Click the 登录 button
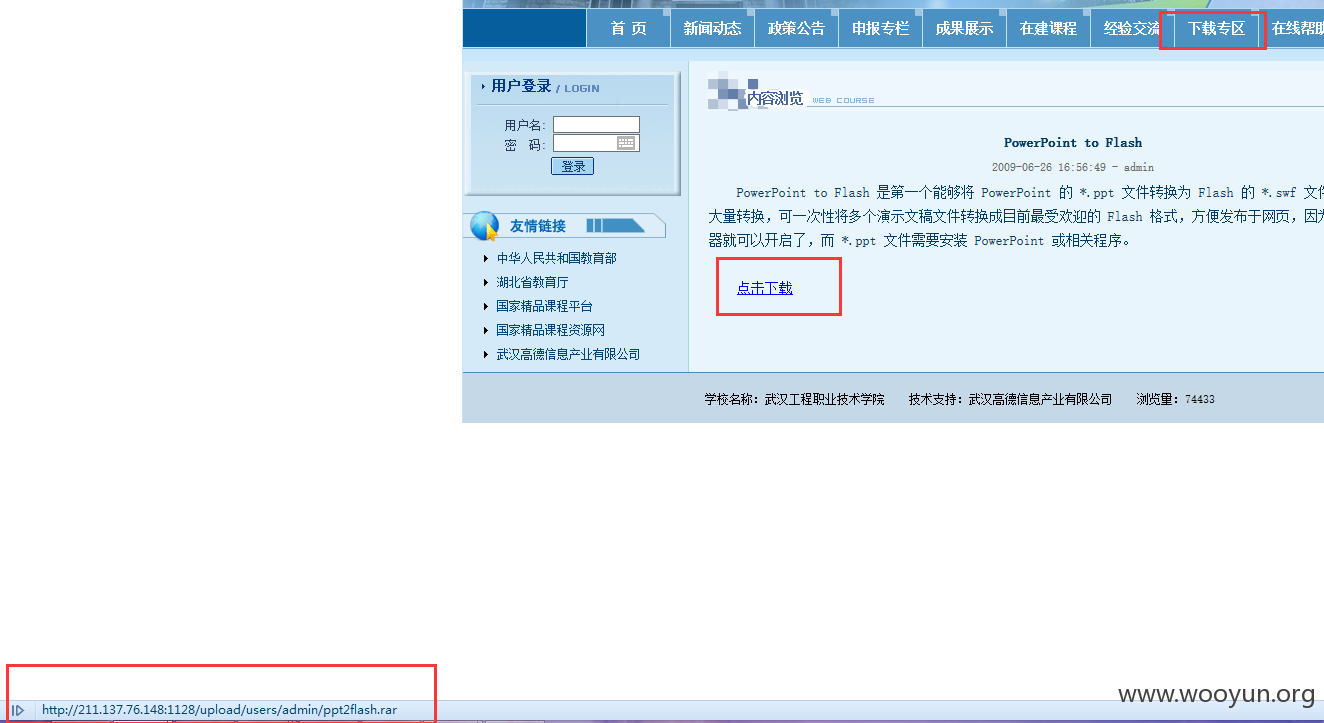 pos(572,166)
